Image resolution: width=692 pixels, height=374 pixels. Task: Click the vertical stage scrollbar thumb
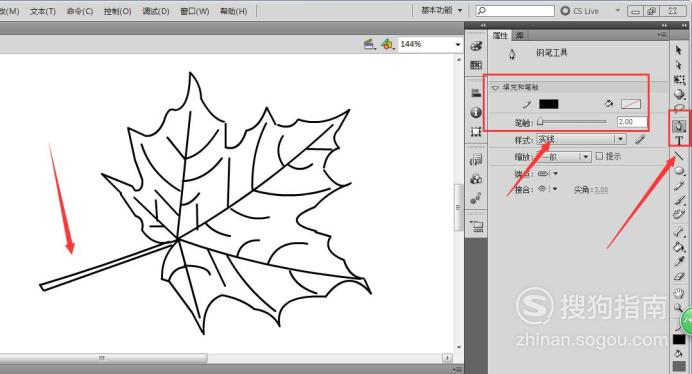[458, 207]
